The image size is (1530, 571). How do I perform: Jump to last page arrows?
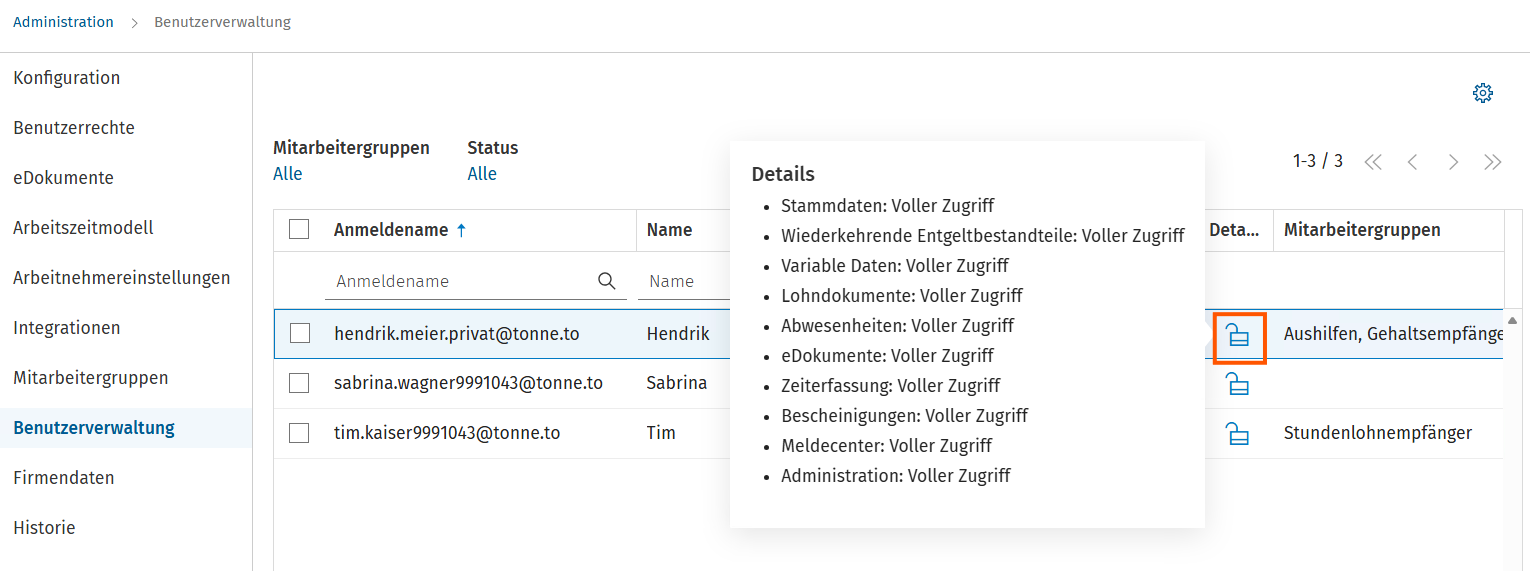point(1493,162)
